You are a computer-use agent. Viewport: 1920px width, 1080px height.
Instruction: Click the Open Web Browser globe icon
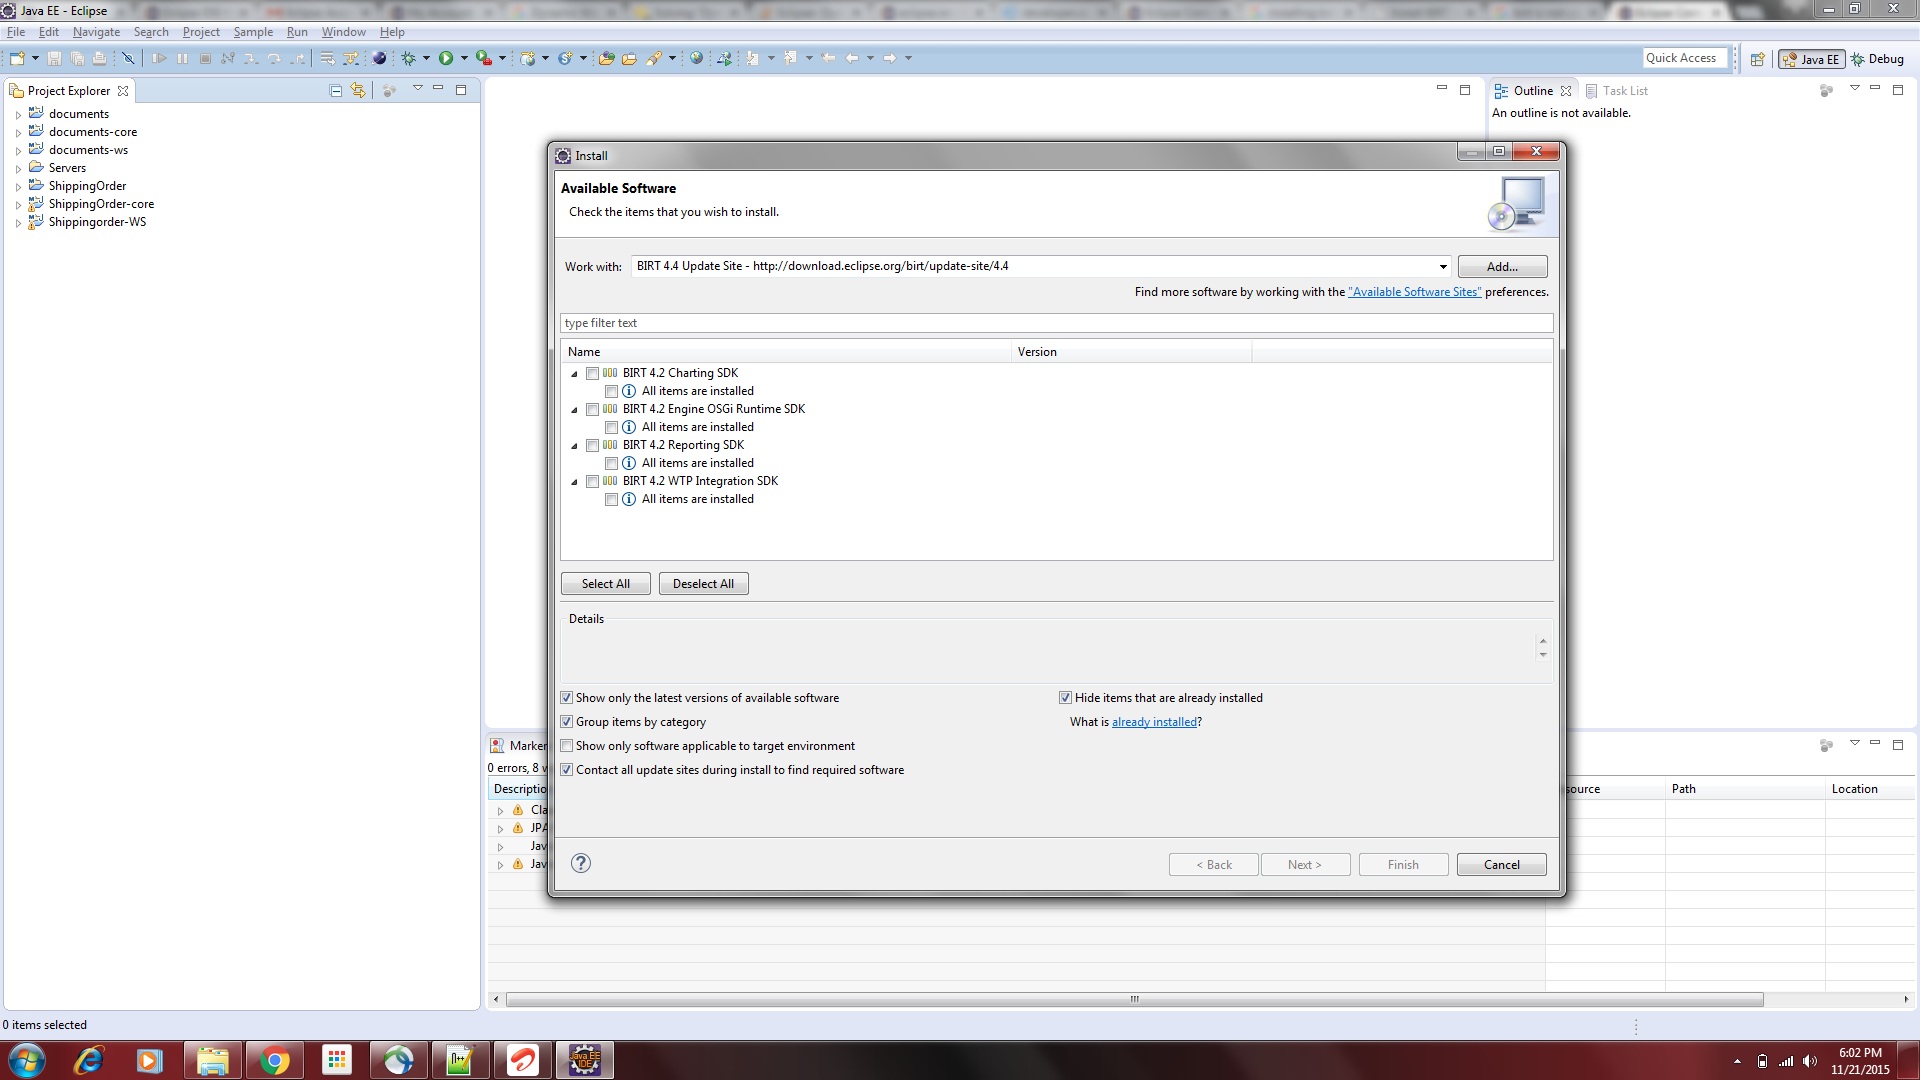[697, 58]
